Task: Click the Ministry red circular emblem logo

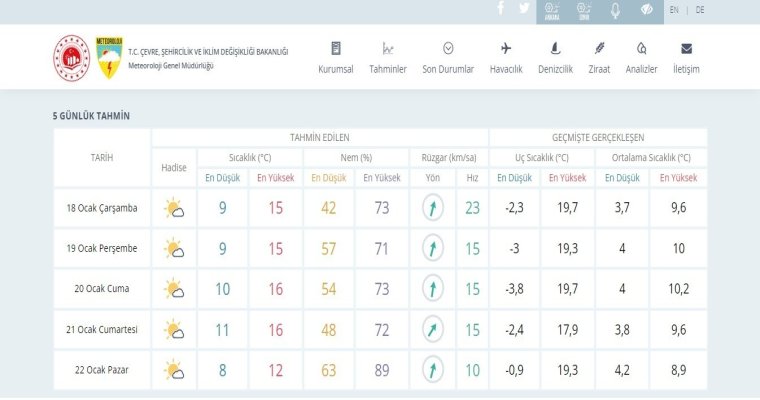Action: click(x=72, y=58)
